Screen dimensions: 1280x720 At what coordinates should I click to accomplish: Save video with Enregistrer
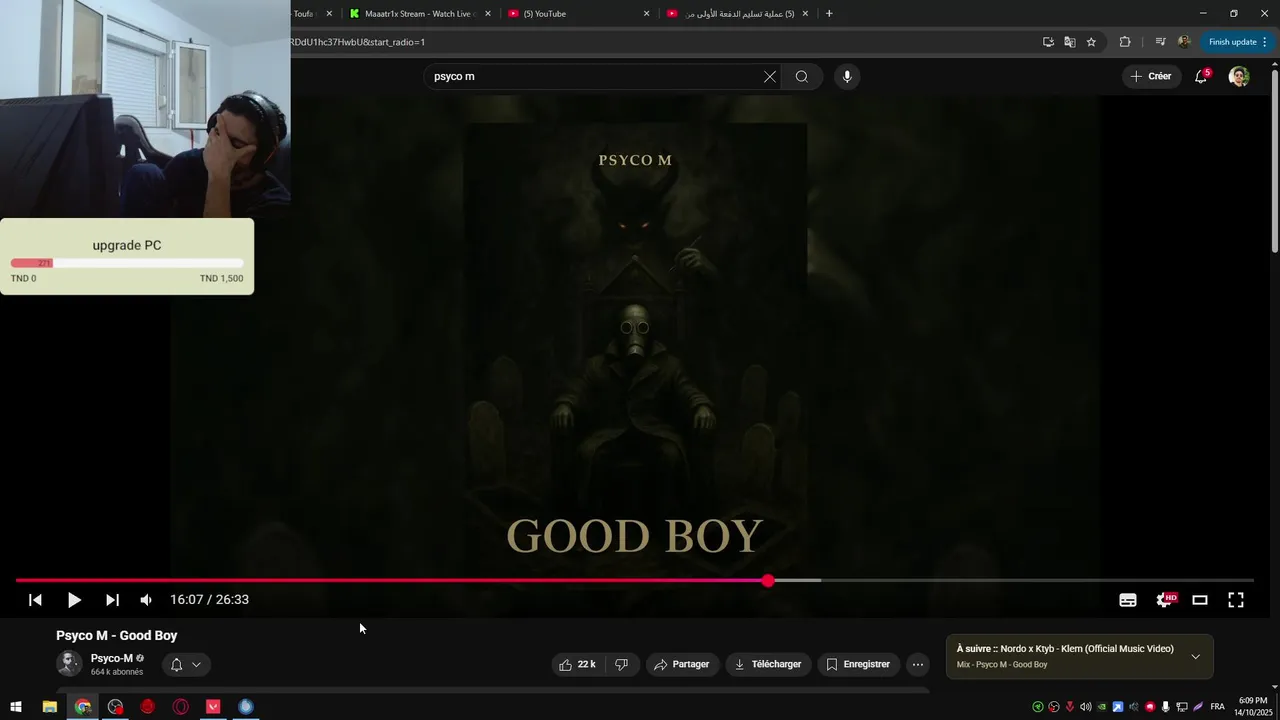[x=858, y=664]
